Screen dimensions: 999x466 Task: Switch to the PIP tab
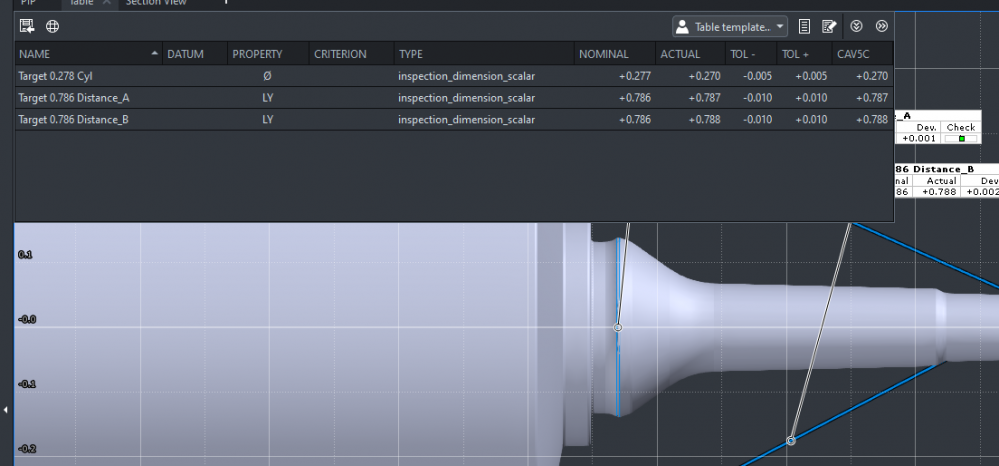pos(28,3)
